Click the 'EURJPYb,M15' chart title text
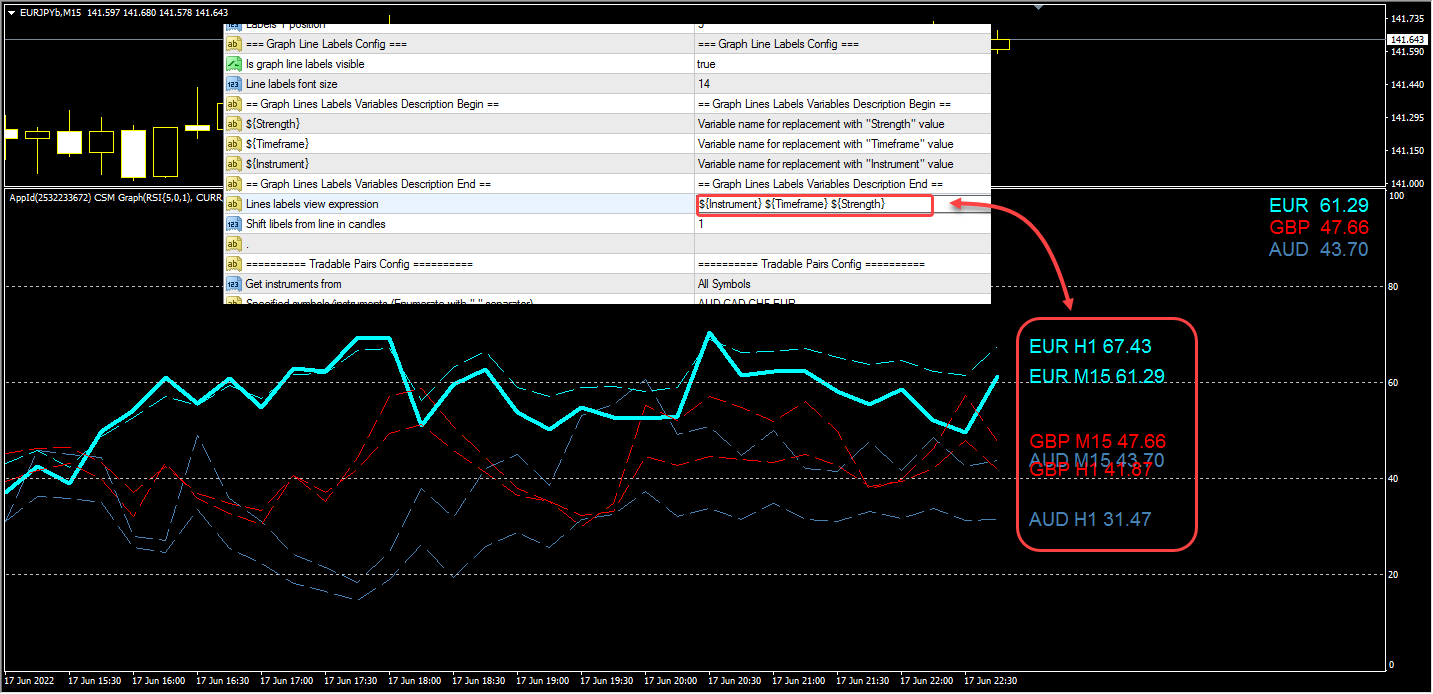The image size is (1433, 694). tap(51, 12)
